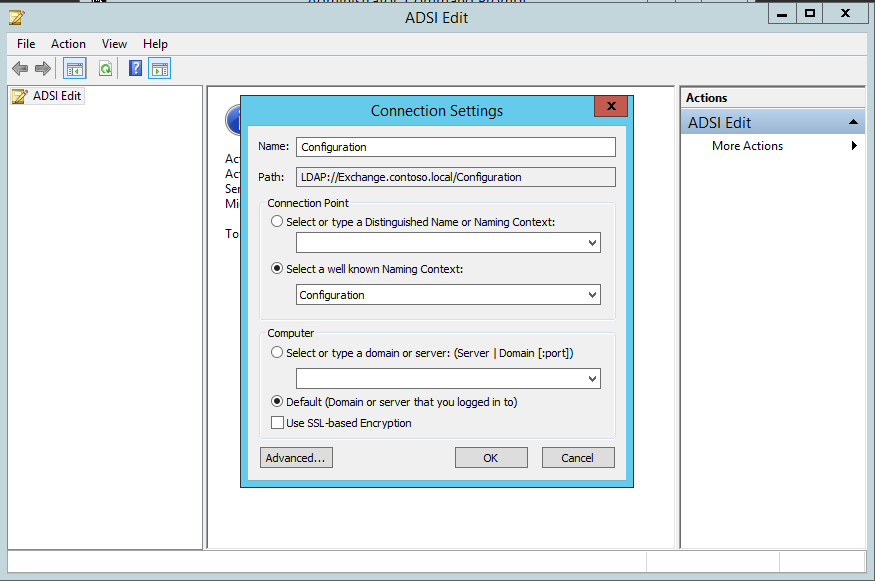Click the Back arrow toolbar icon

20,68
